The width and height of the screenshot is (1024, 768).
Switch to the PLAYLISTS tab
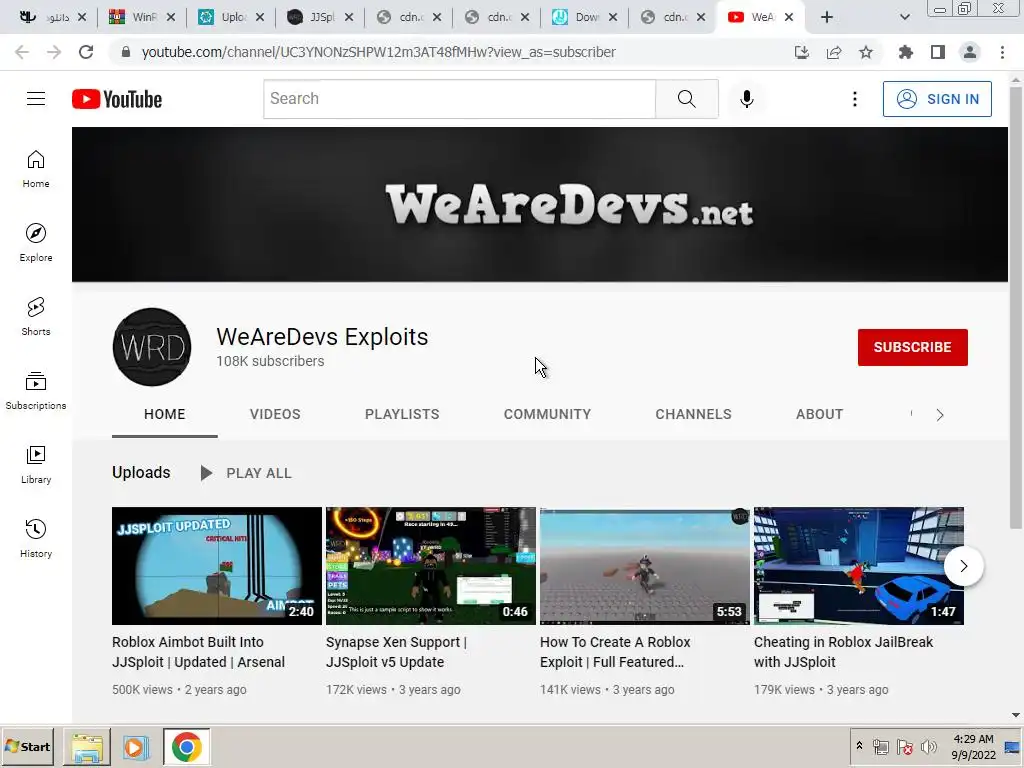[x=402, y=414]
